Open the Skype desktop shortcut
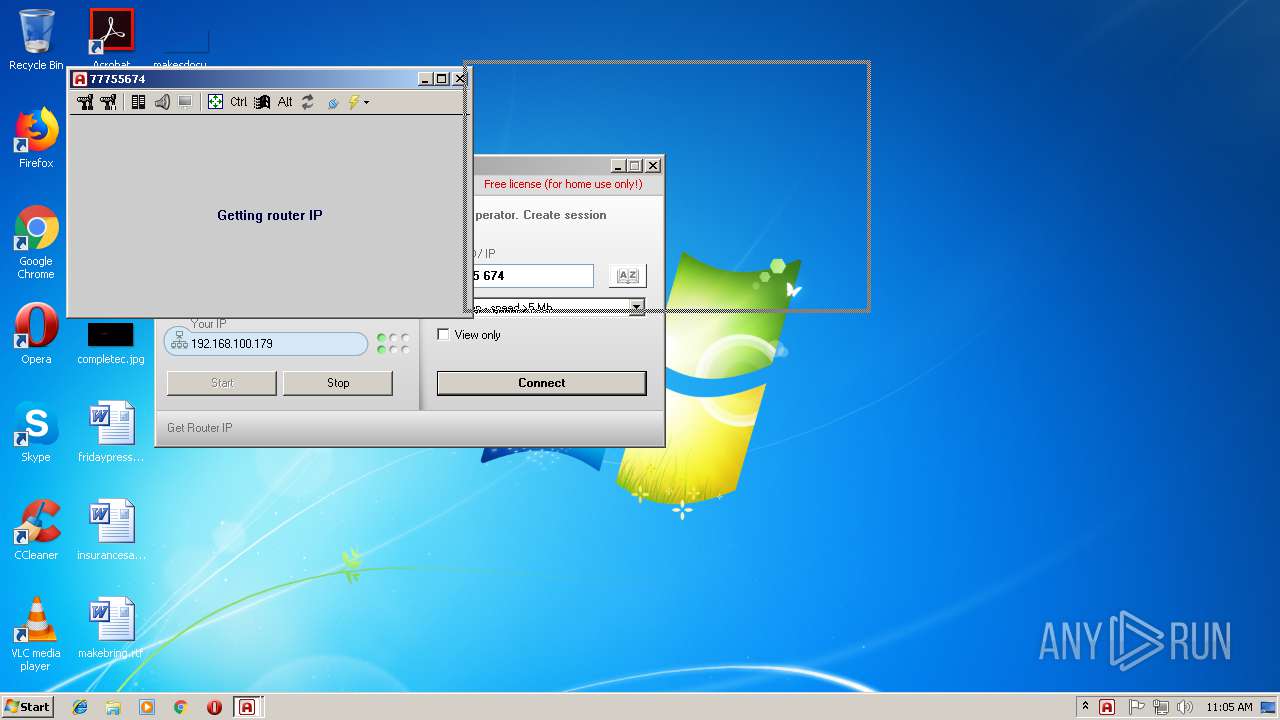The height and width of the screenshot is (720, 1280). [x=36, y=432]
